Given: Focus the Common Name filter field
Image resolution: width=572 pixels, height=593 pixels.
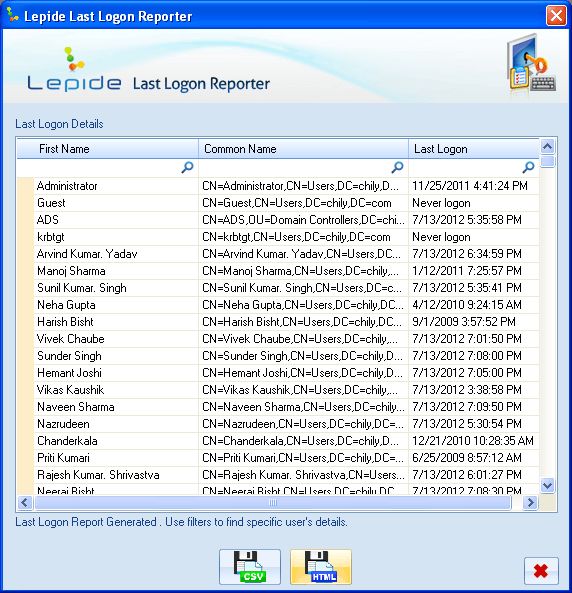Looking at the screenshot, I should pos(303,168).
